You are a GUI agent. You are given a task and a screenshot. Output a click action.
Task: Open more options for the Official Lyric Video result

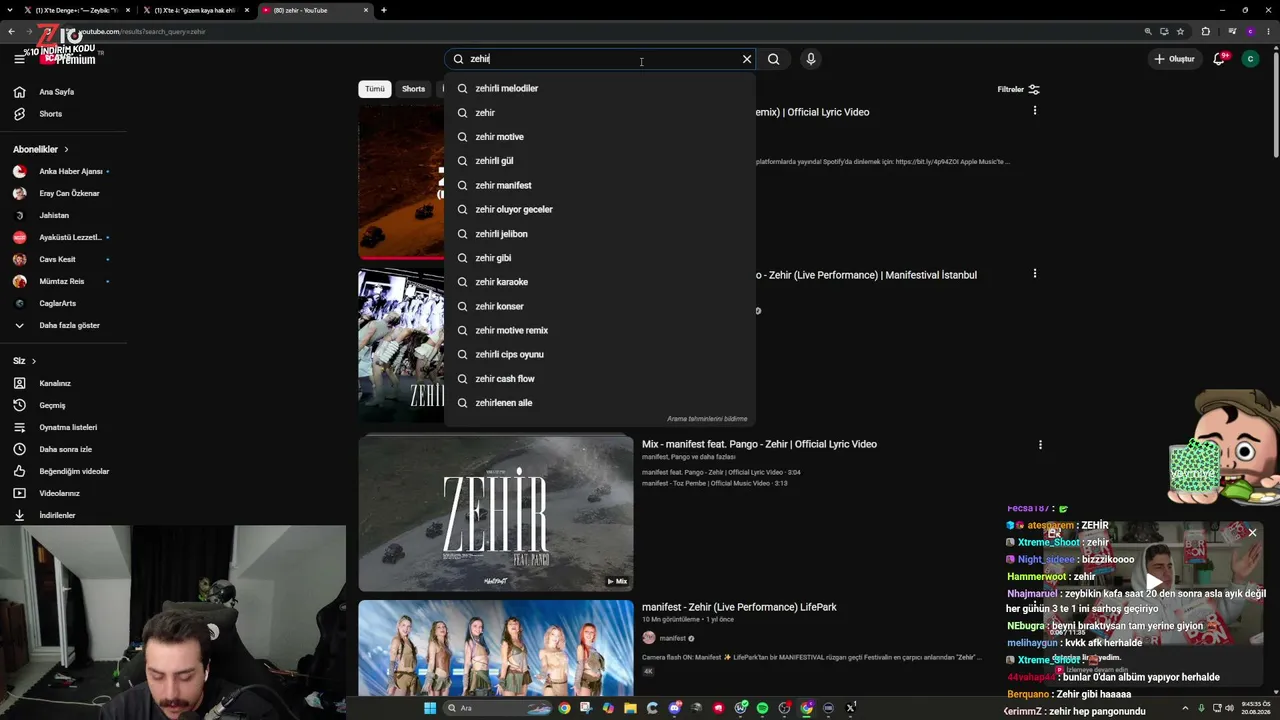[1035, 111]
